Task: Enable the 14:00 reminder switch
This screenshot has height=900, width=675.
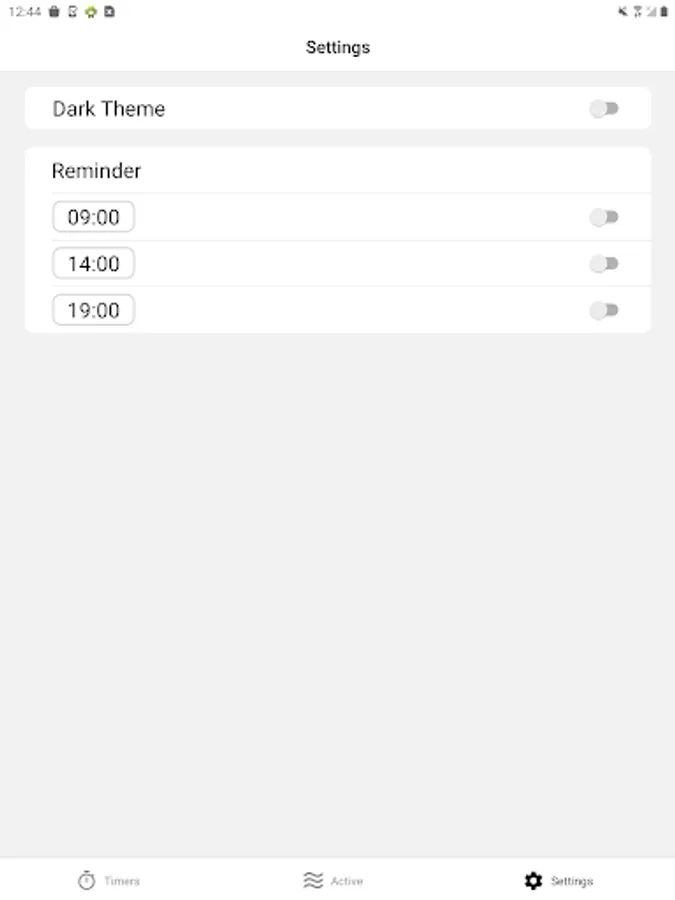Action: (x=605, y=263)
